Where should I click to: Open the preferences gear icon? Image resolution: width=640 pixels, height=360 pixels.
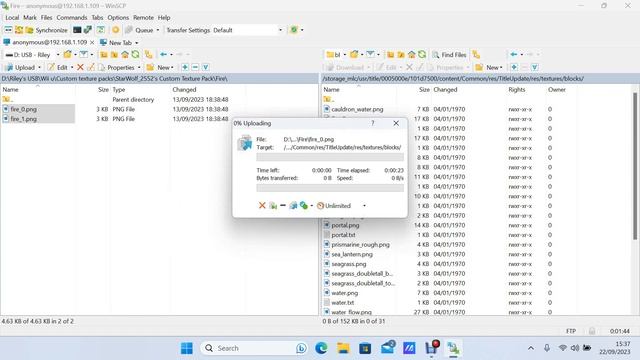point(116,30)
